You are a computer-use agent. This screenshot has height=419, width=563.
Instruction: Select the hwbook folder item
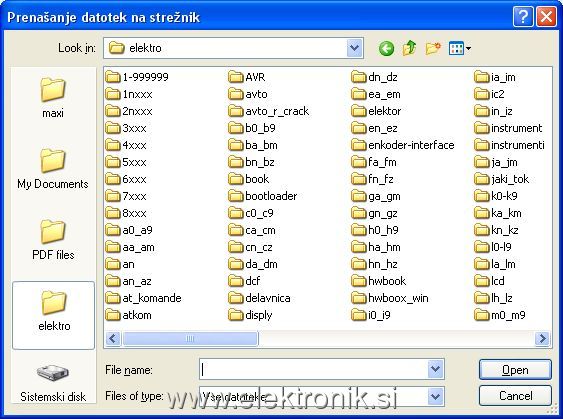[x=379, y=281]
